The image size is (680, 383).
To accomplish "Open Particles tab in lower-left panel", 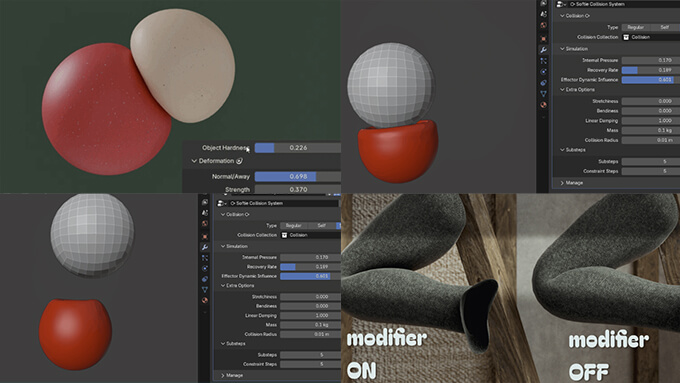I will (x=205, y=258).
